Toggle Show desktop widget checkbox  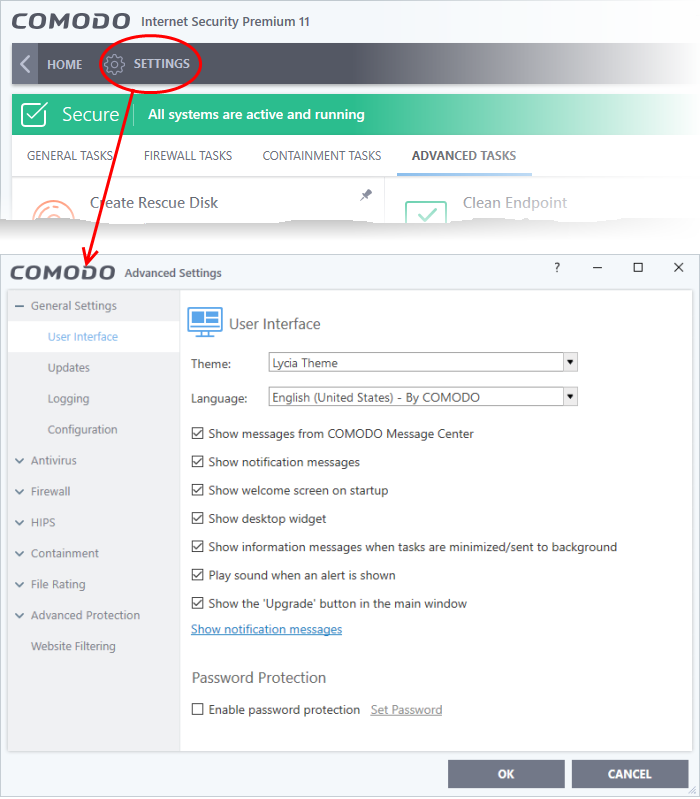pos(198,518)
